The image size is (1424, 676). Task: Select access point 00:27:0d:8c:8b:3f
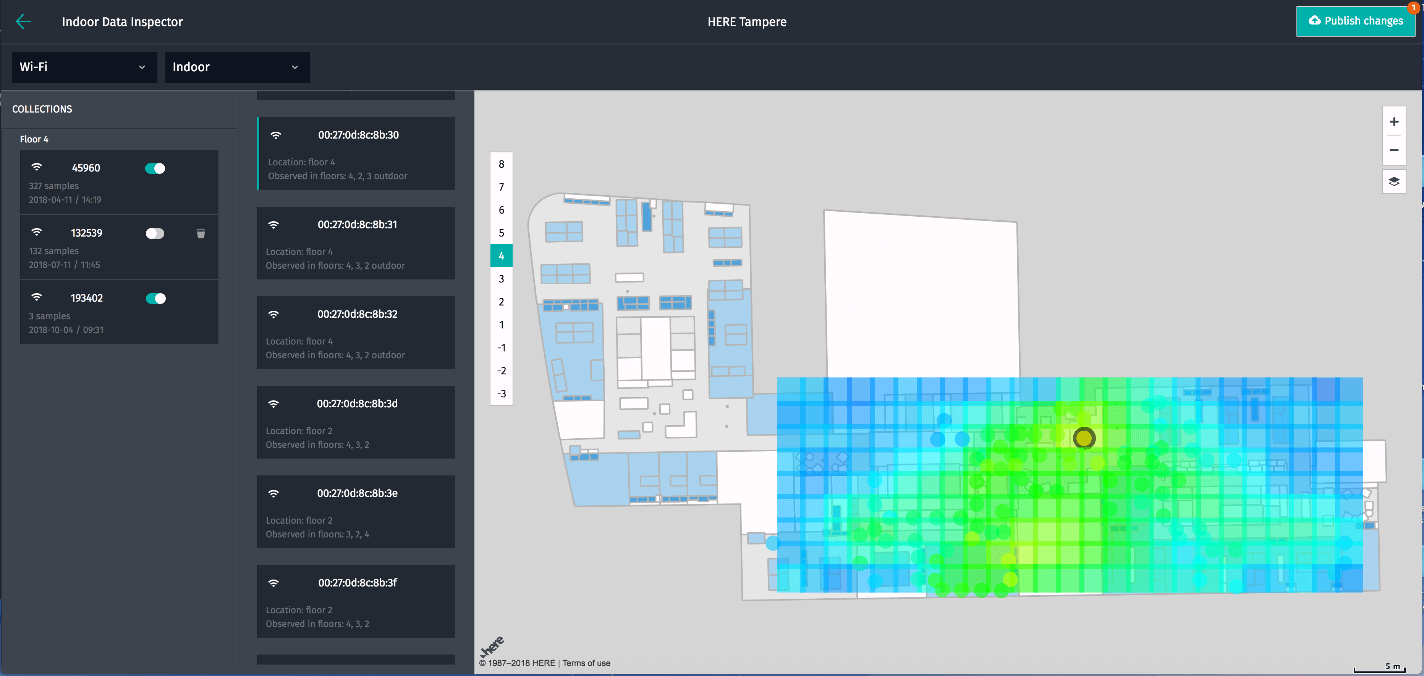356,601
